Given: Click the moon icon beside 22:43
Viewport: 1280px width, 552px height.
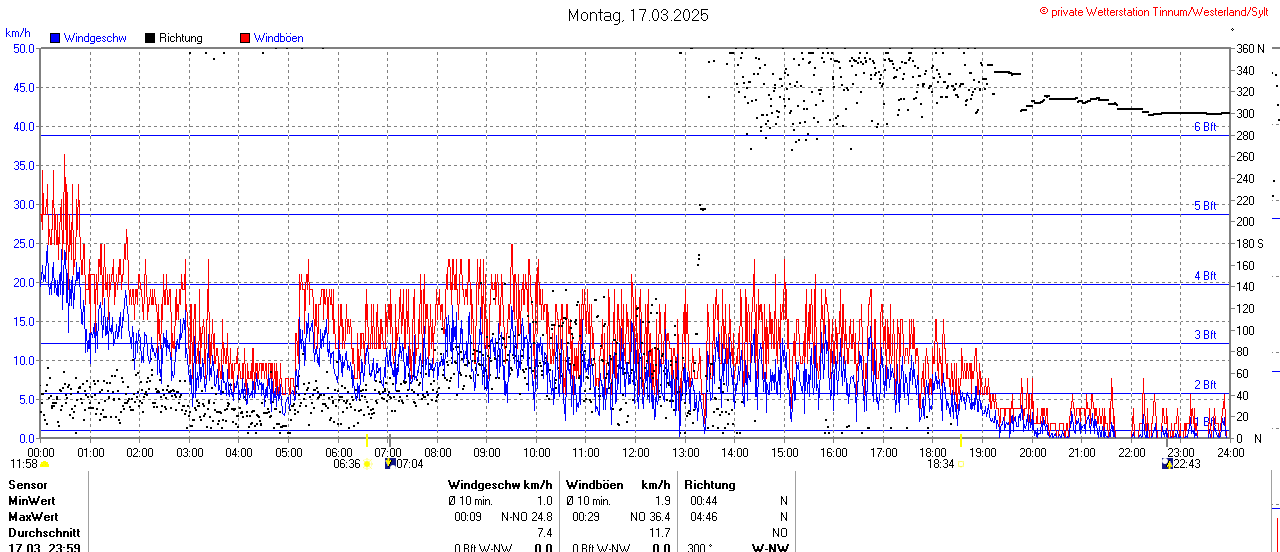Looking at the screenshot, I should tap(1167, 464).
